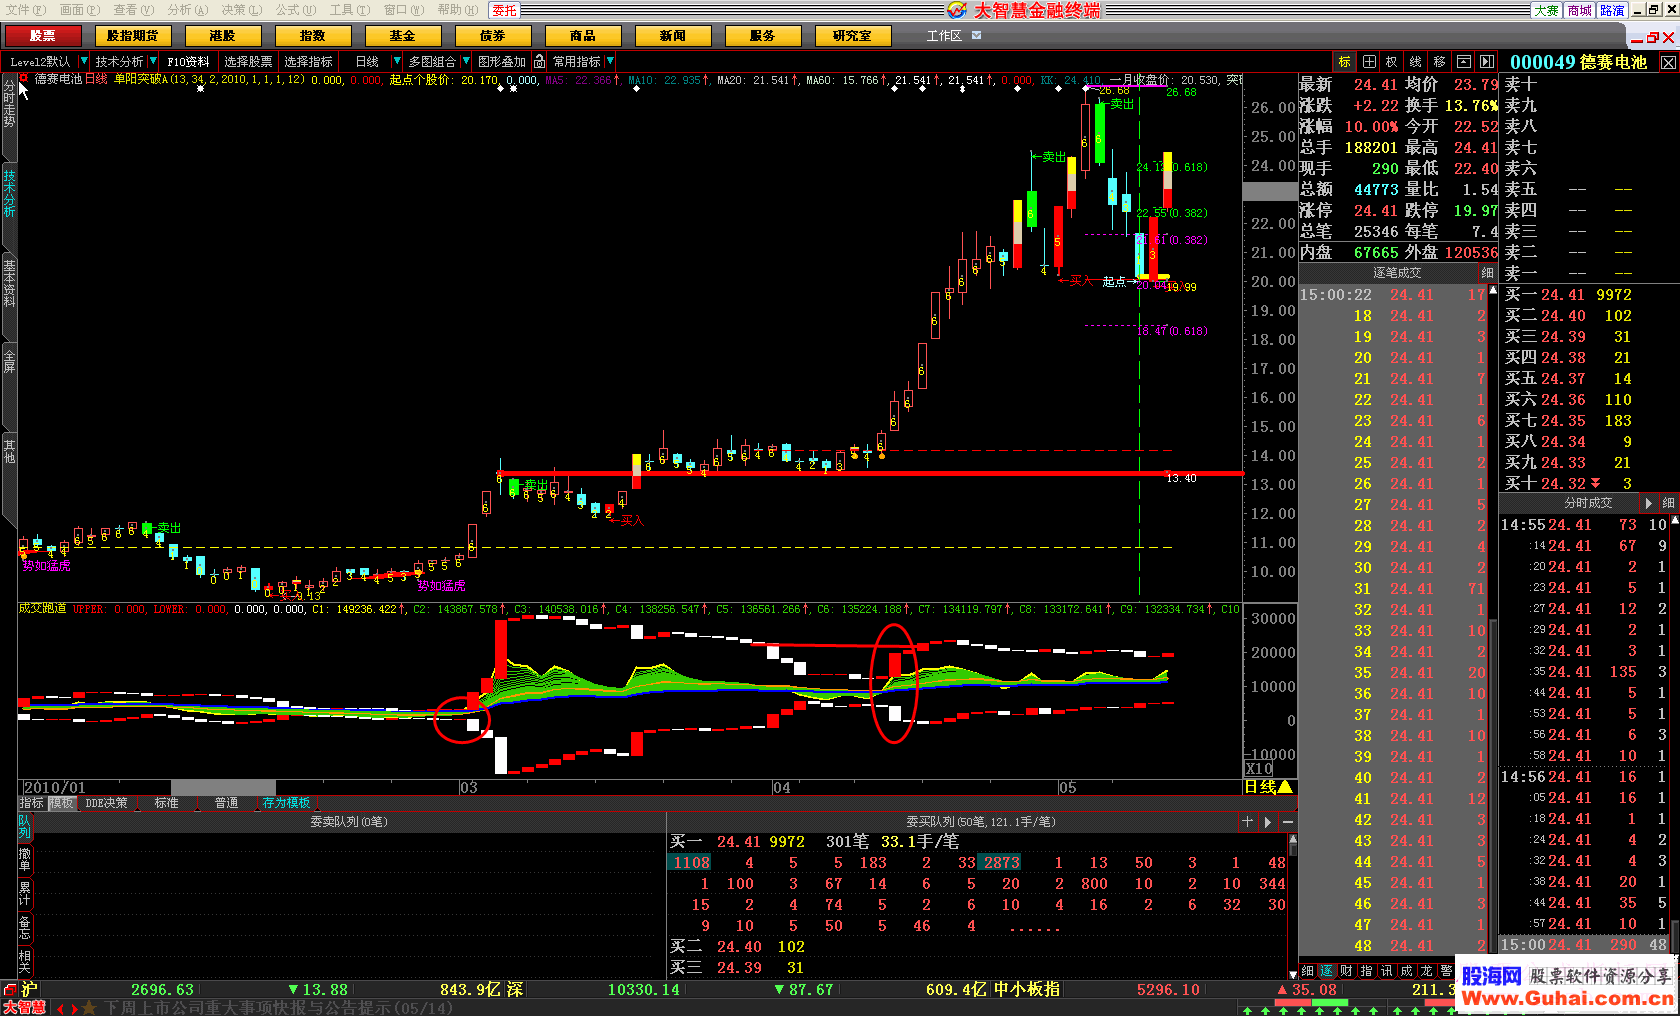Select the 累计 vertical tab
Viewport: 1680px width, 1016px height.
[25, 894]
